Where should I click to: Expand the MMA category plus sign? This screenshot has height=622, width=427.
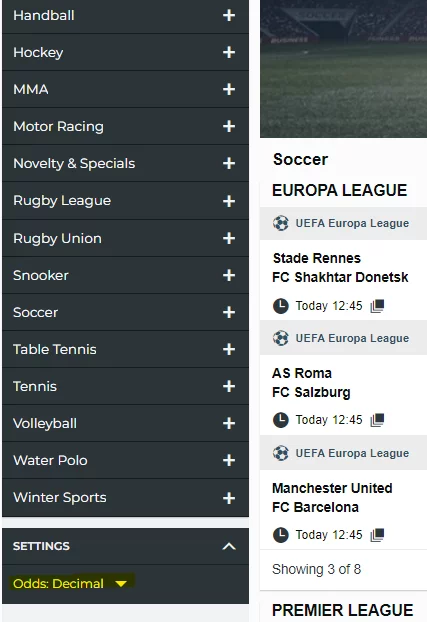[x=229, y=89]
